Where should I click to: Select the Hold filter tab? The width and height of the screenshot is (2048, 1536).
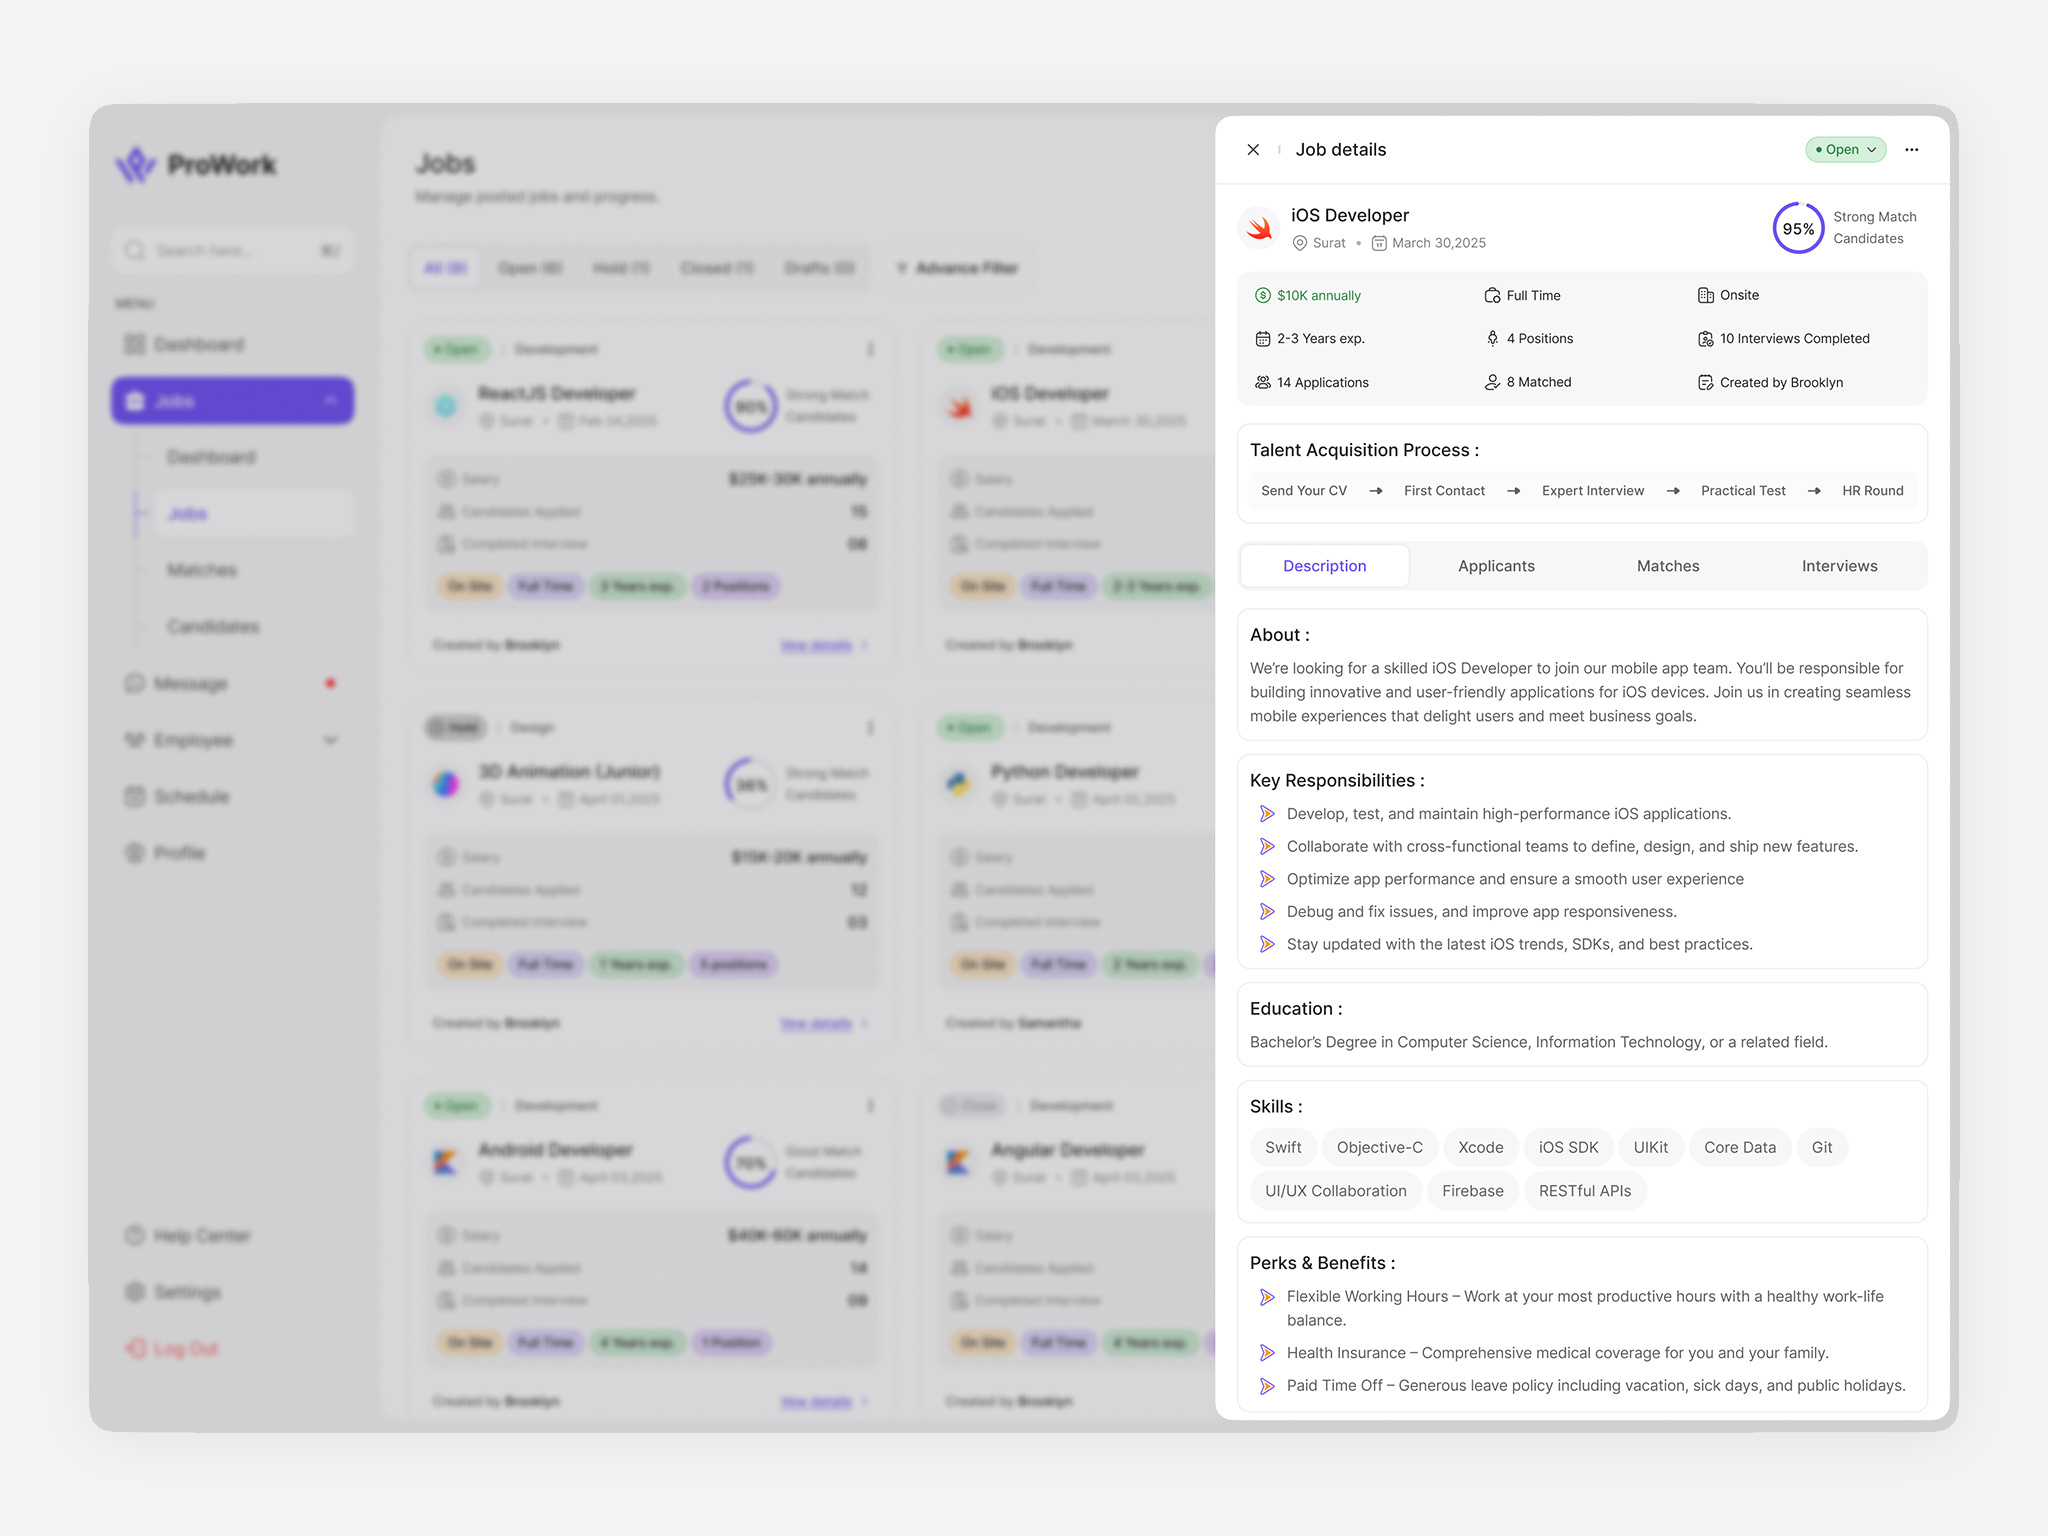point(620,268)
